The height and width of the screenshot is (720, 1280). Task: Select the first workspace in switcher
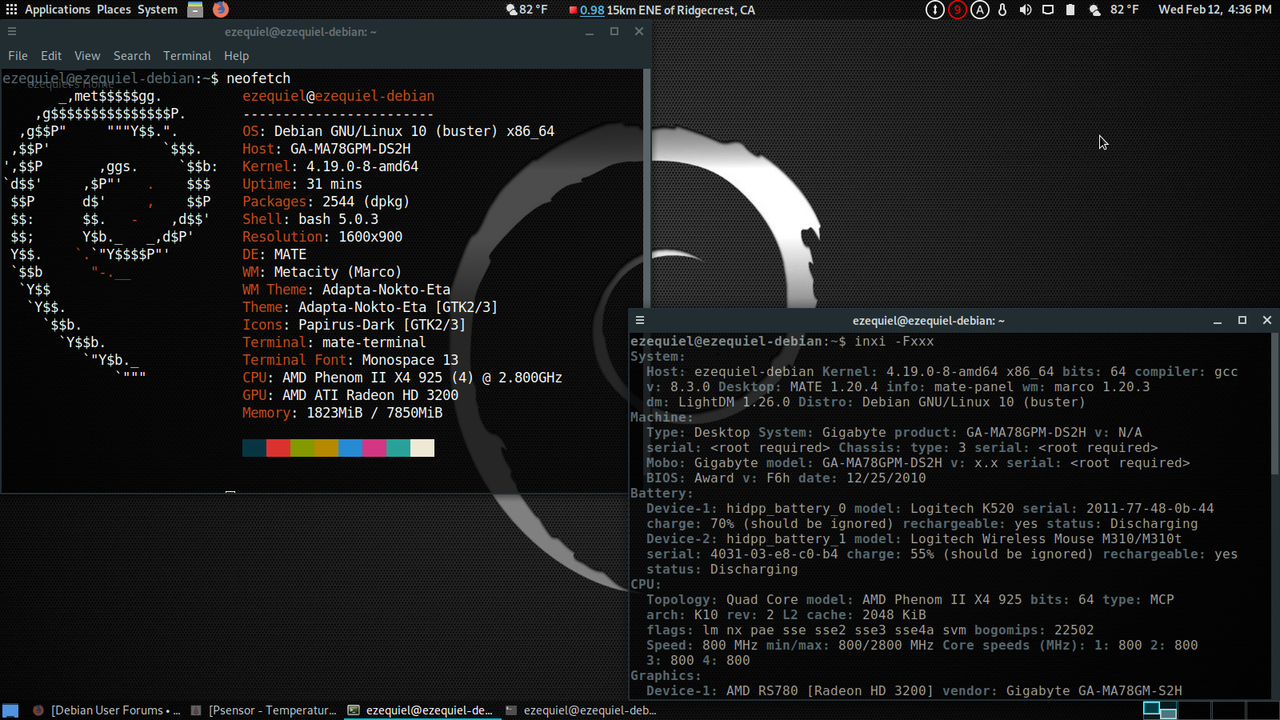pos(1159,710)
